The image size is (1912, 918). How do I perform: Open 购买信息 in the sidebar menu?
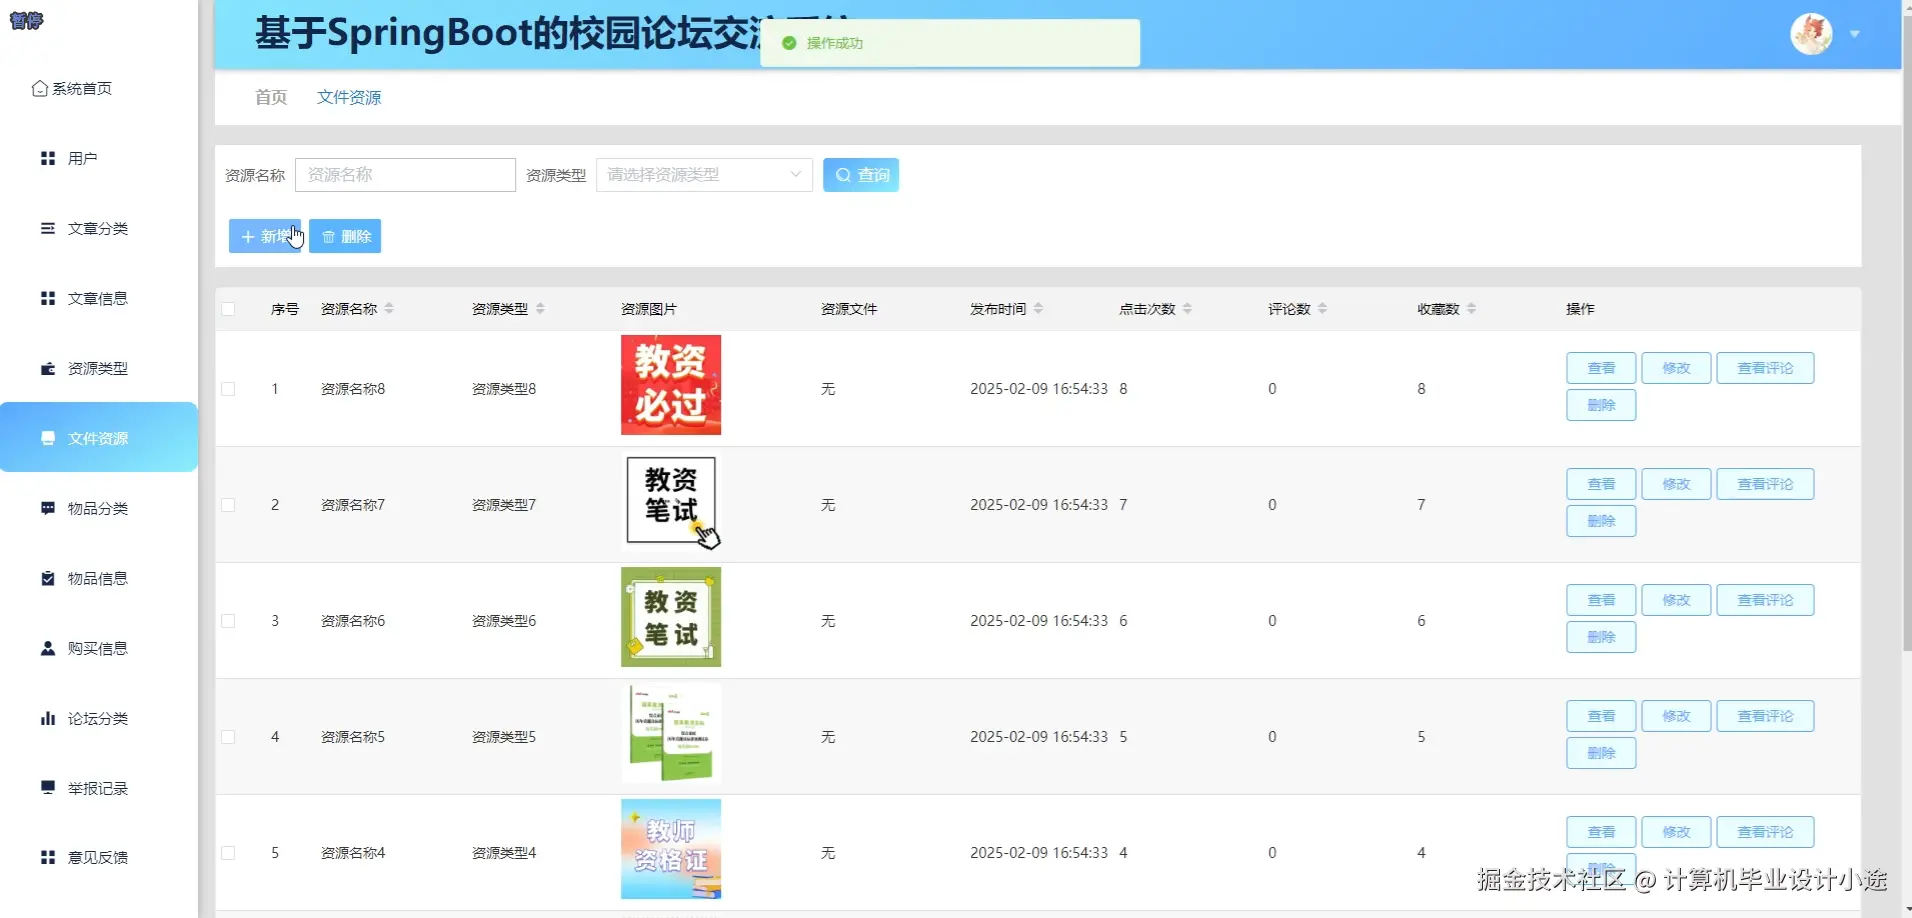(99, 648)
